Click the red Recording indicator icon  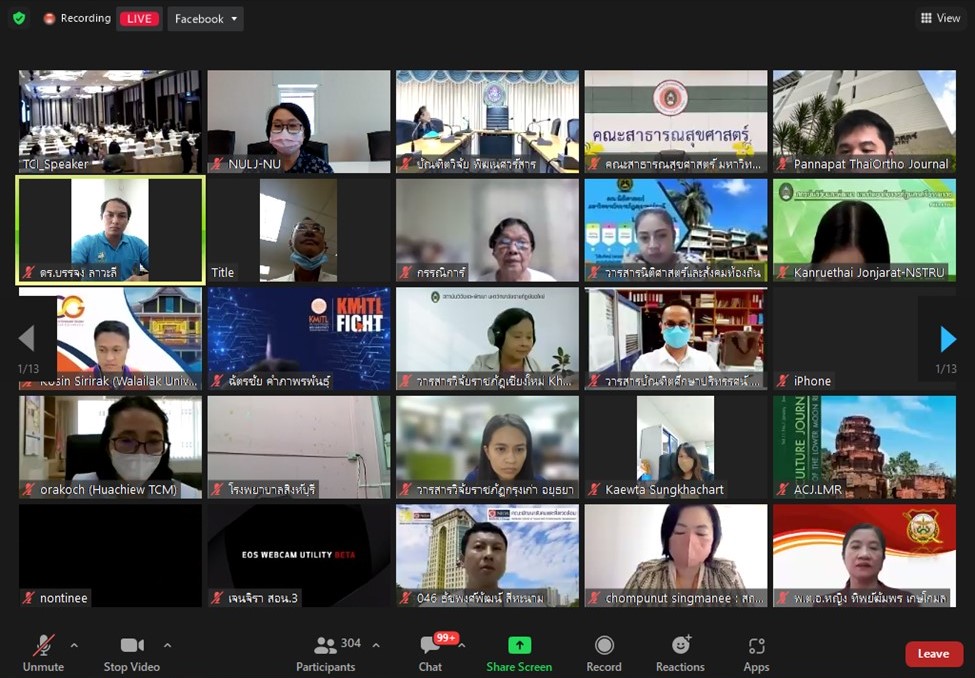point(49,19)
